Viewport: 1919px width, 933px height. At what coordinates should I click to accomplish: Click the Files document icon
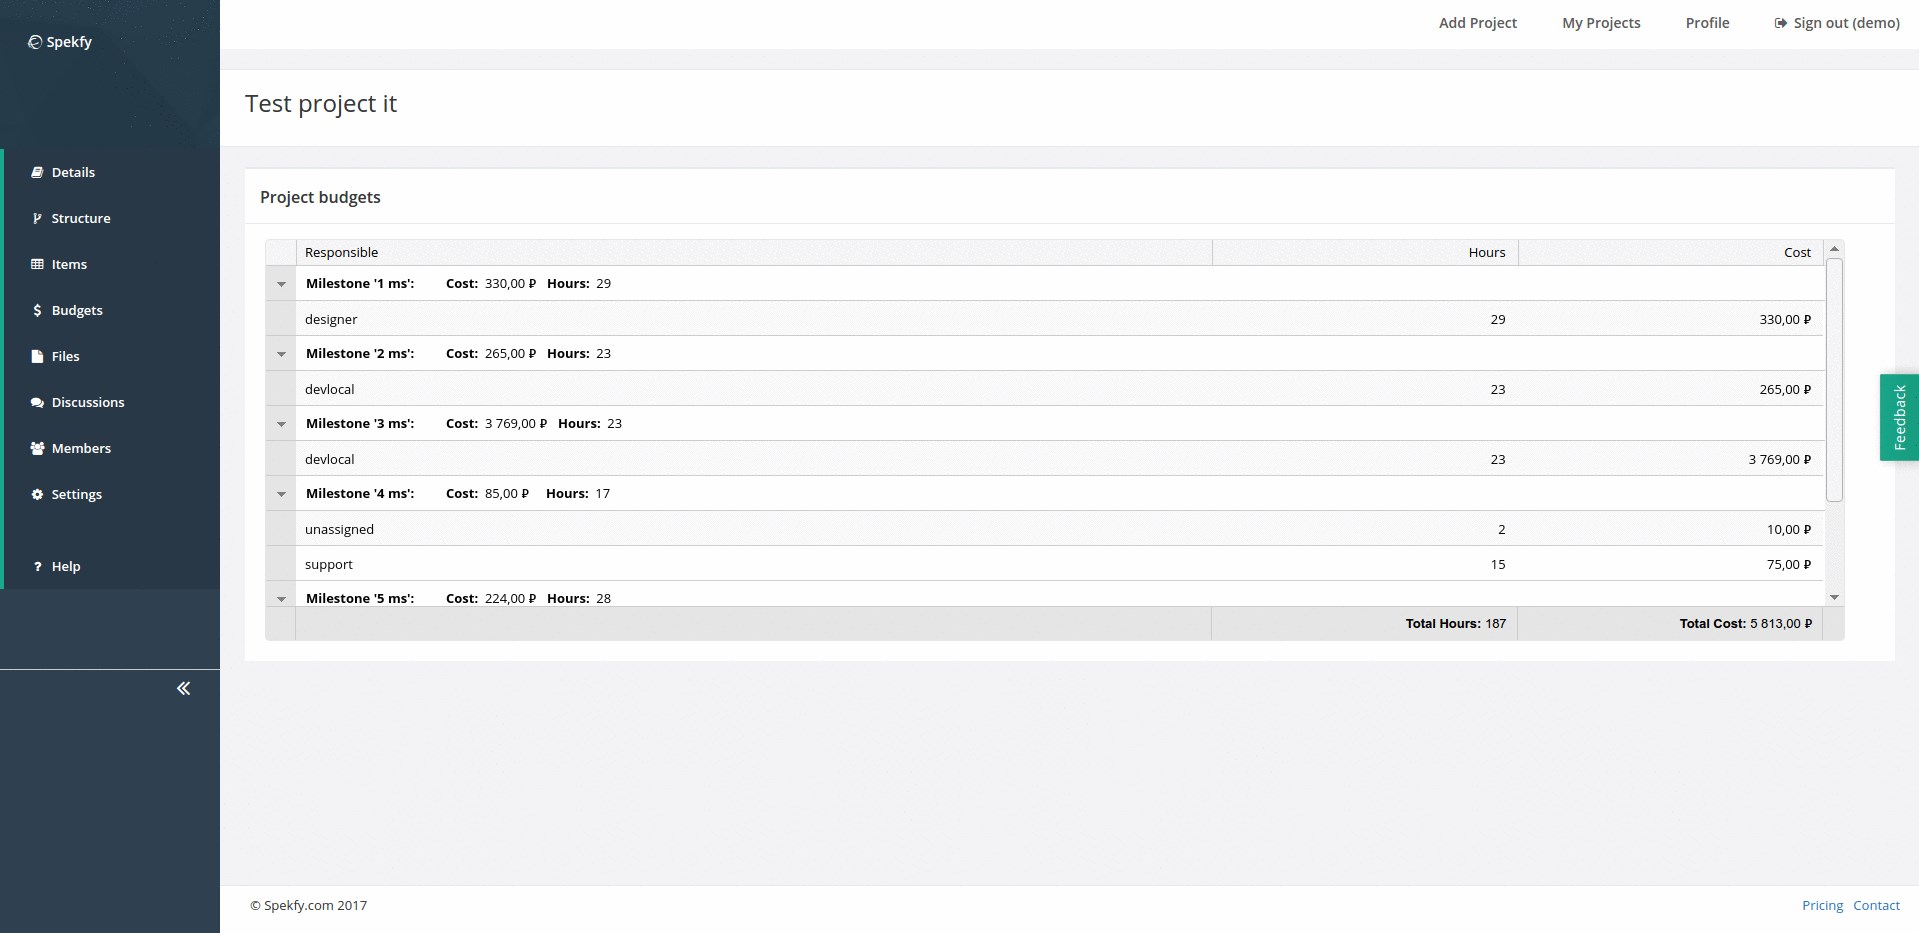click(37, 356)
